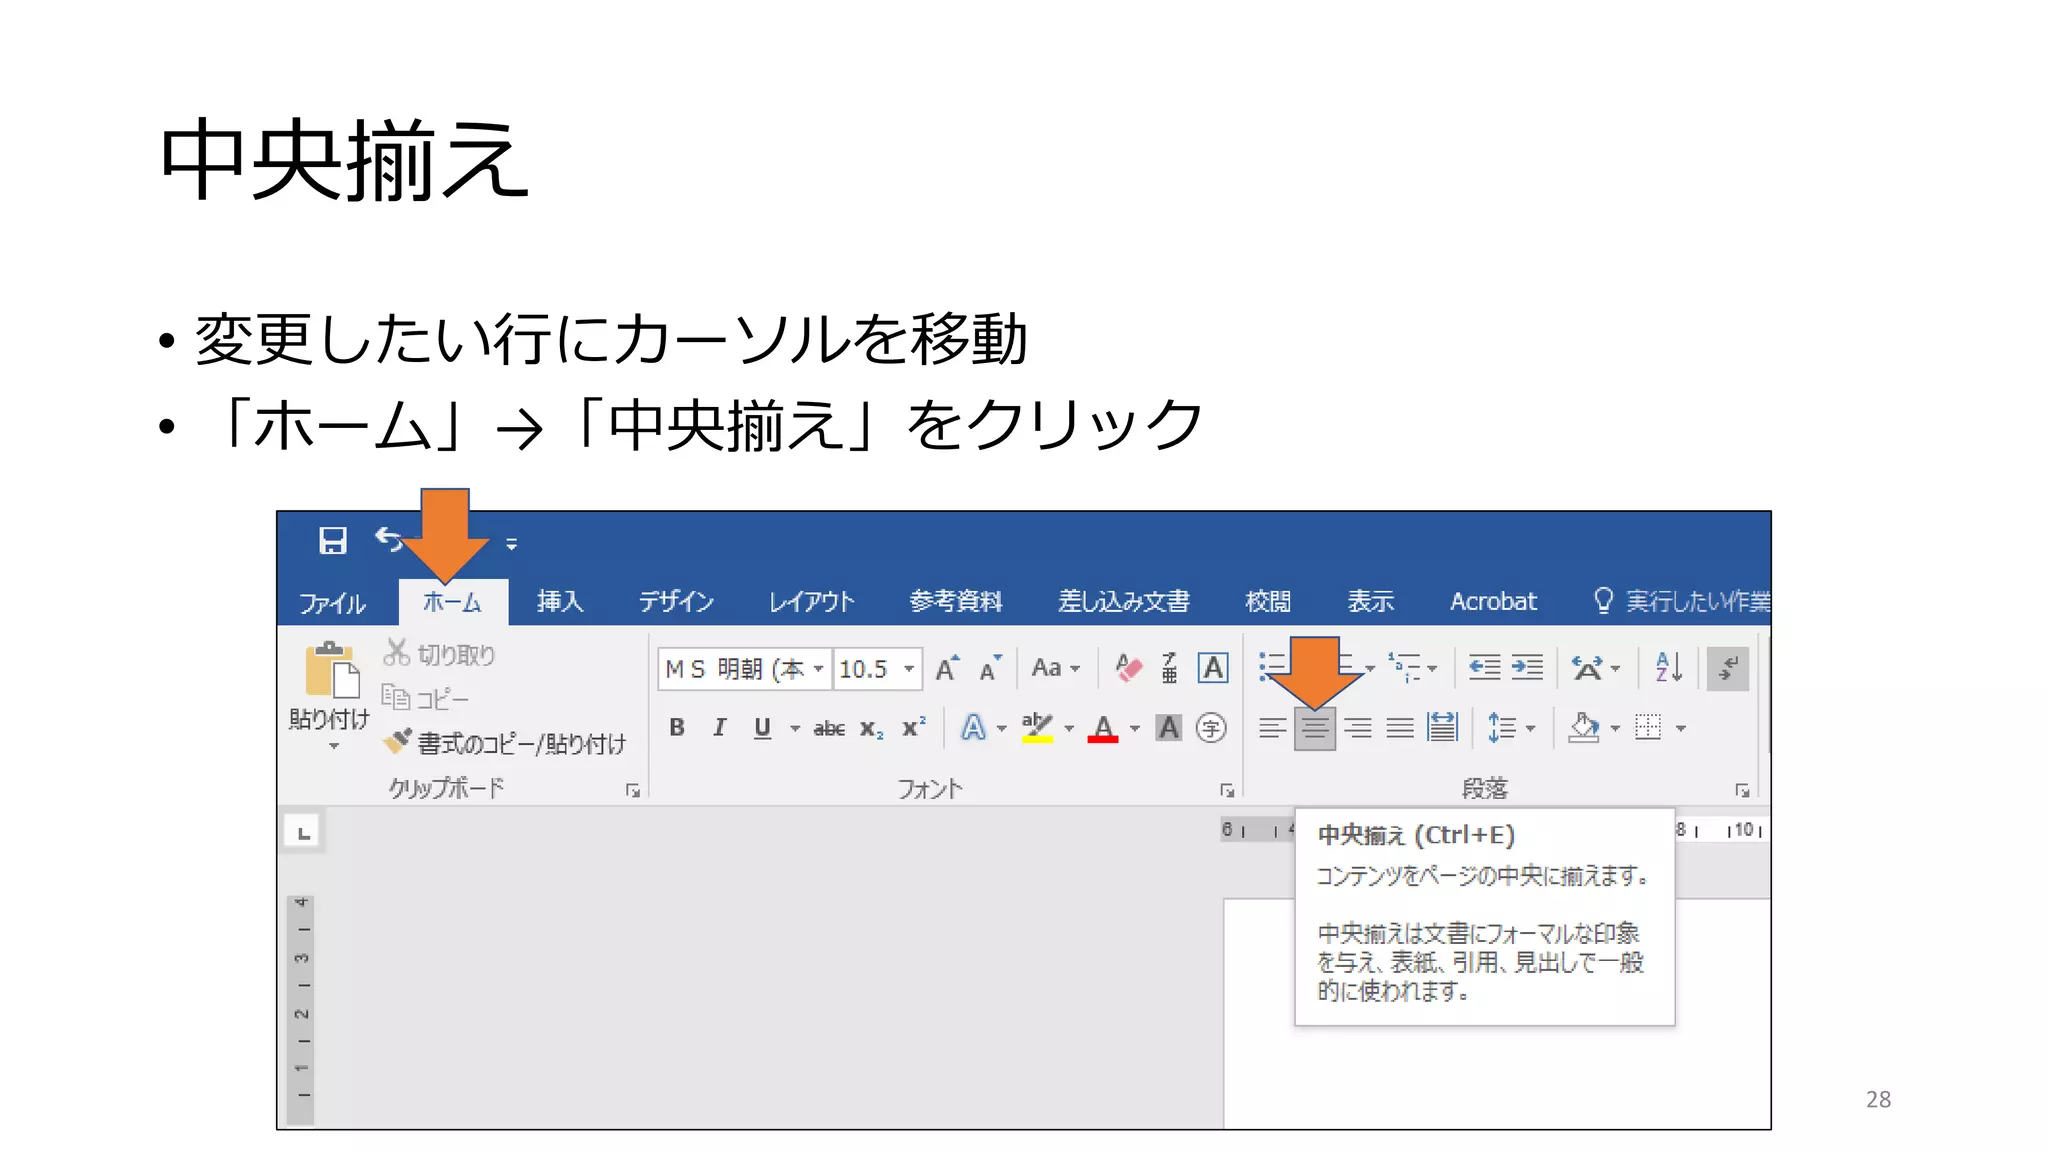Click the Asian layout character scaling icon
The height and width of the screenshot is (1152, 2048).
(x=1587, y=667)
